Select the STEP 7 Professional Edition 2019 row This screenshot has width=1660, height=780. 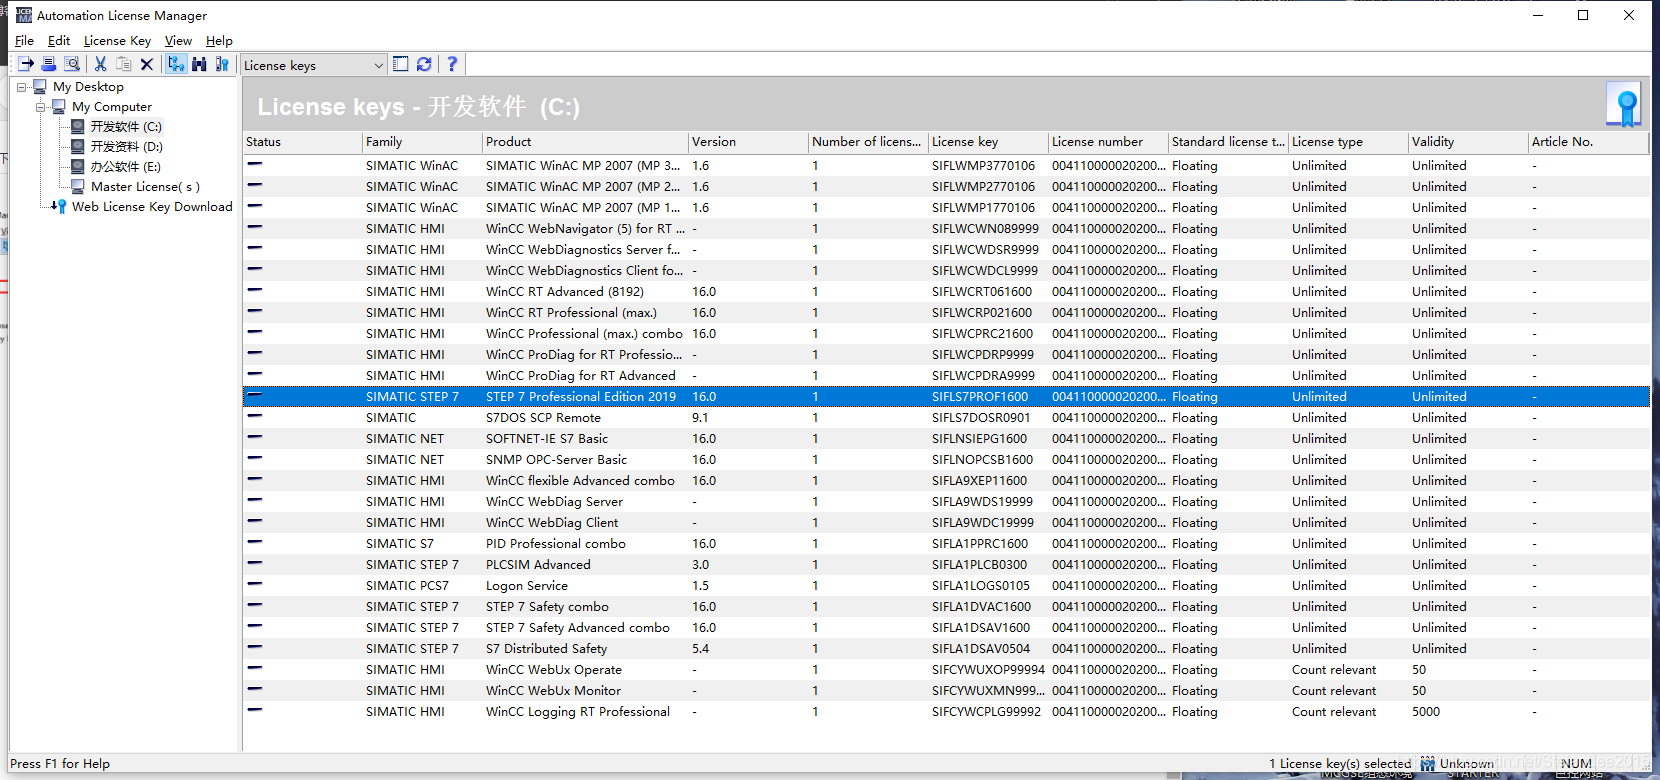coord(946,397)
